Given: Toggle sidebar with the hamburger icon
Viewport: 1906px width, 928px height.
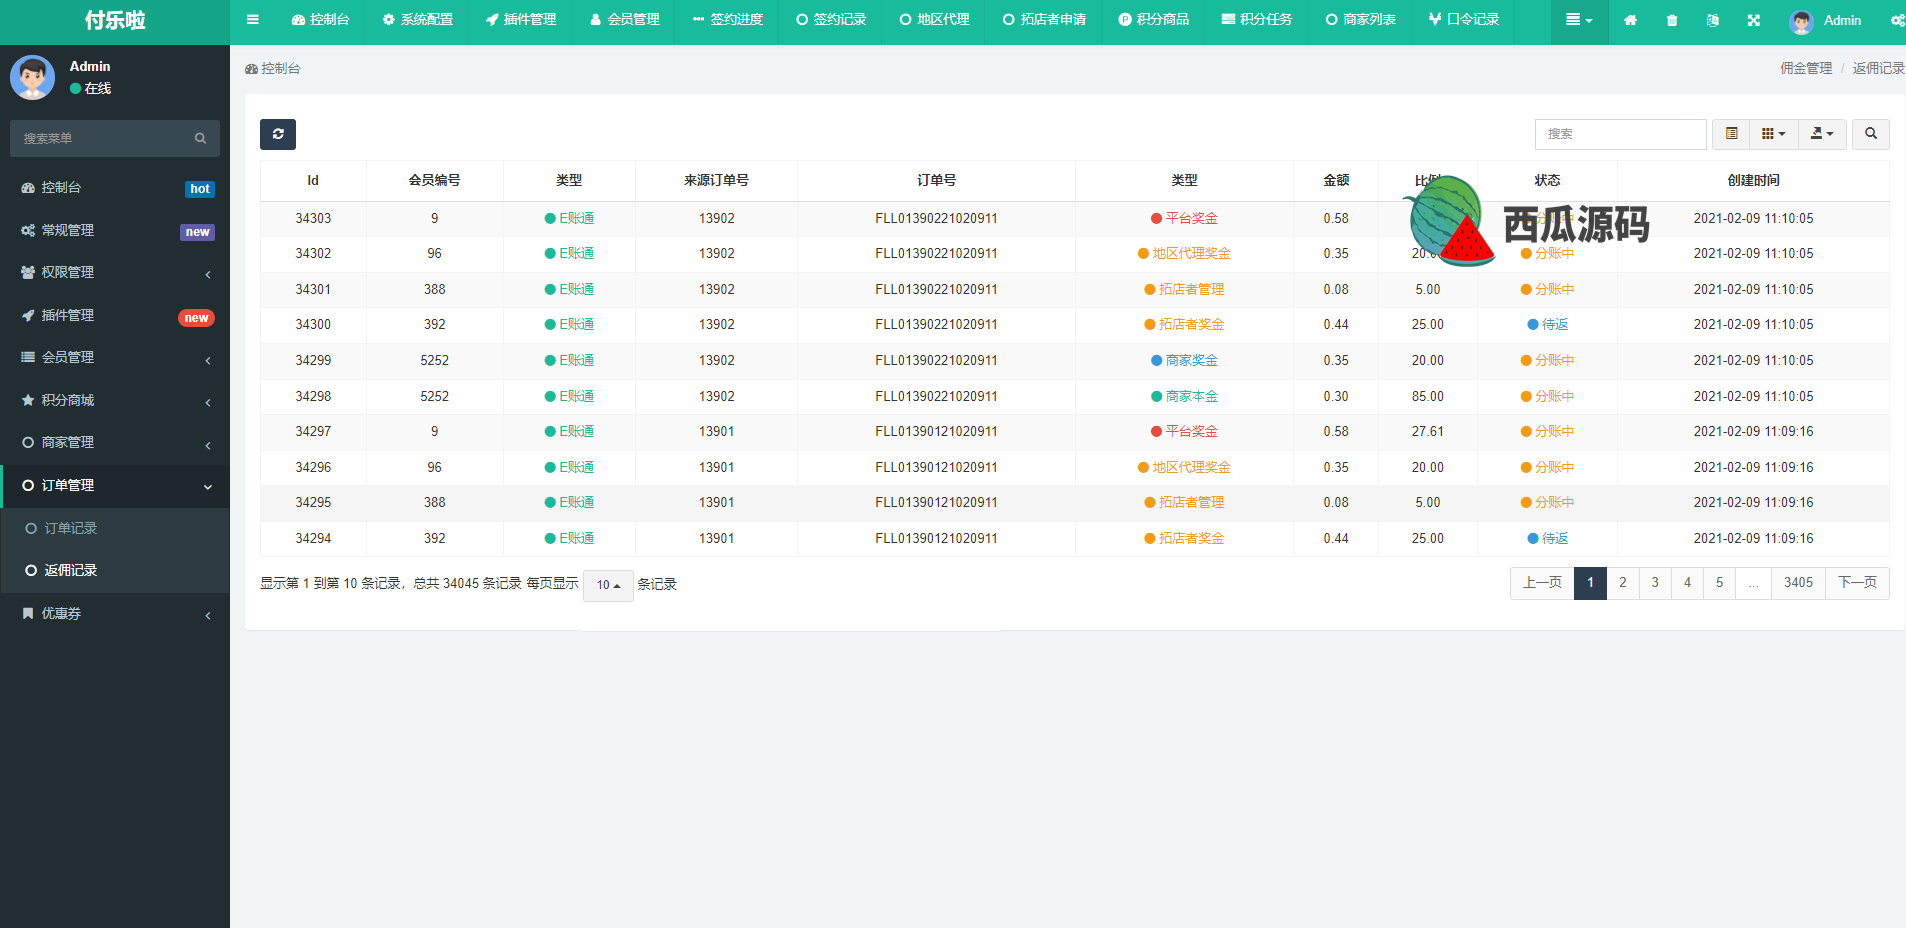Looking at the screenshot, I should tap(253, 20).
